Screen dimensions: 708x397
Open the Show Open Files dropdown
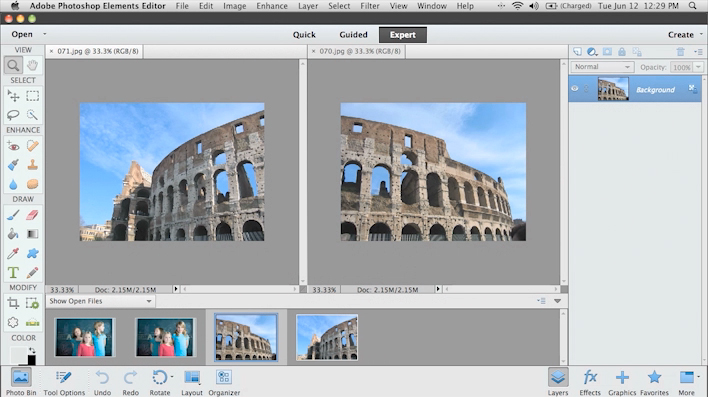(x=100, y=301)
